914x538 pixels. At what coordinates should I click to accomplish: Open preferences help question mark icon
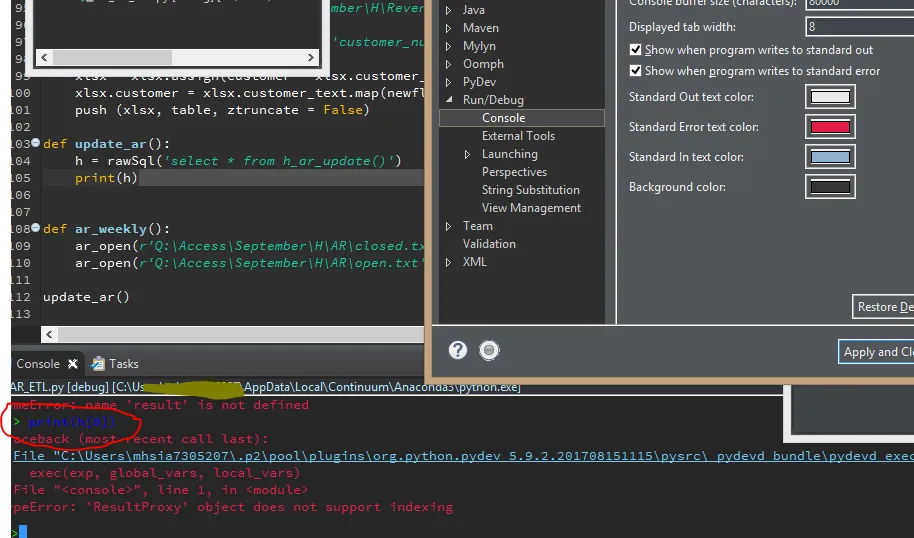pos(458,350)
